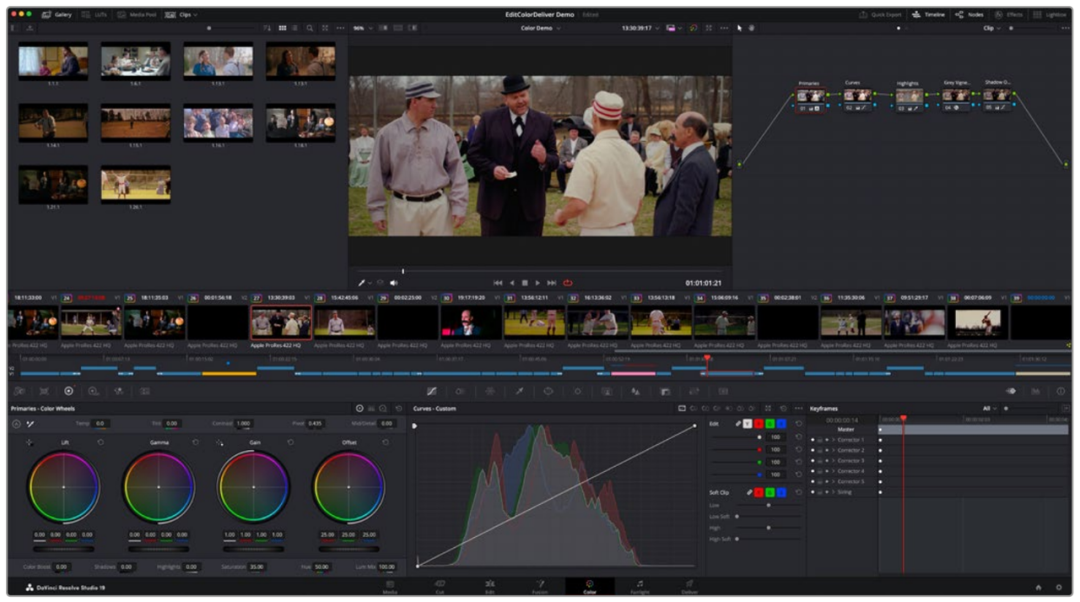This screenshot has height=602, width=1080.
Task: Switch gallery to list view
Action: [x=295, y=28]
